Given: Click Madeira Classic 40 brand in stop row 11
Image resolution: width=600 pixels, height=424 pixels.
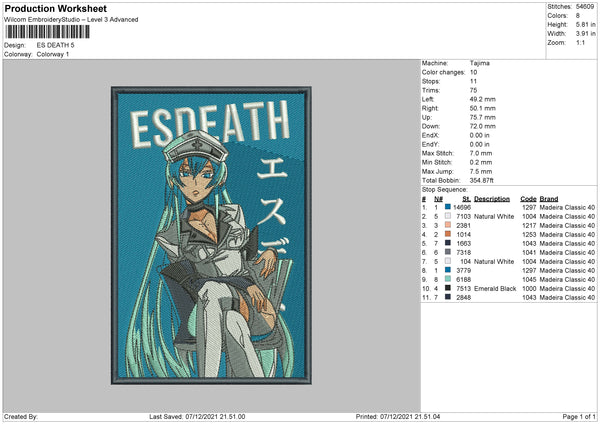Looking at the screenshot, I should point(567,298).
